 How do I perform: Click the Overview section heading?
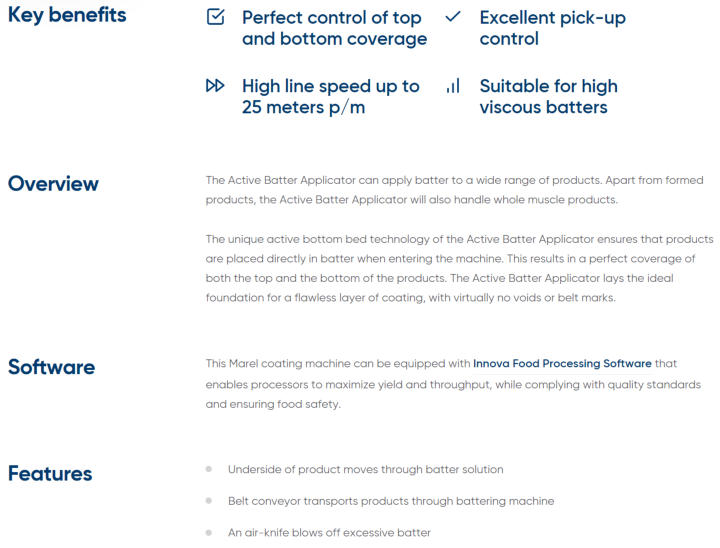53,184
